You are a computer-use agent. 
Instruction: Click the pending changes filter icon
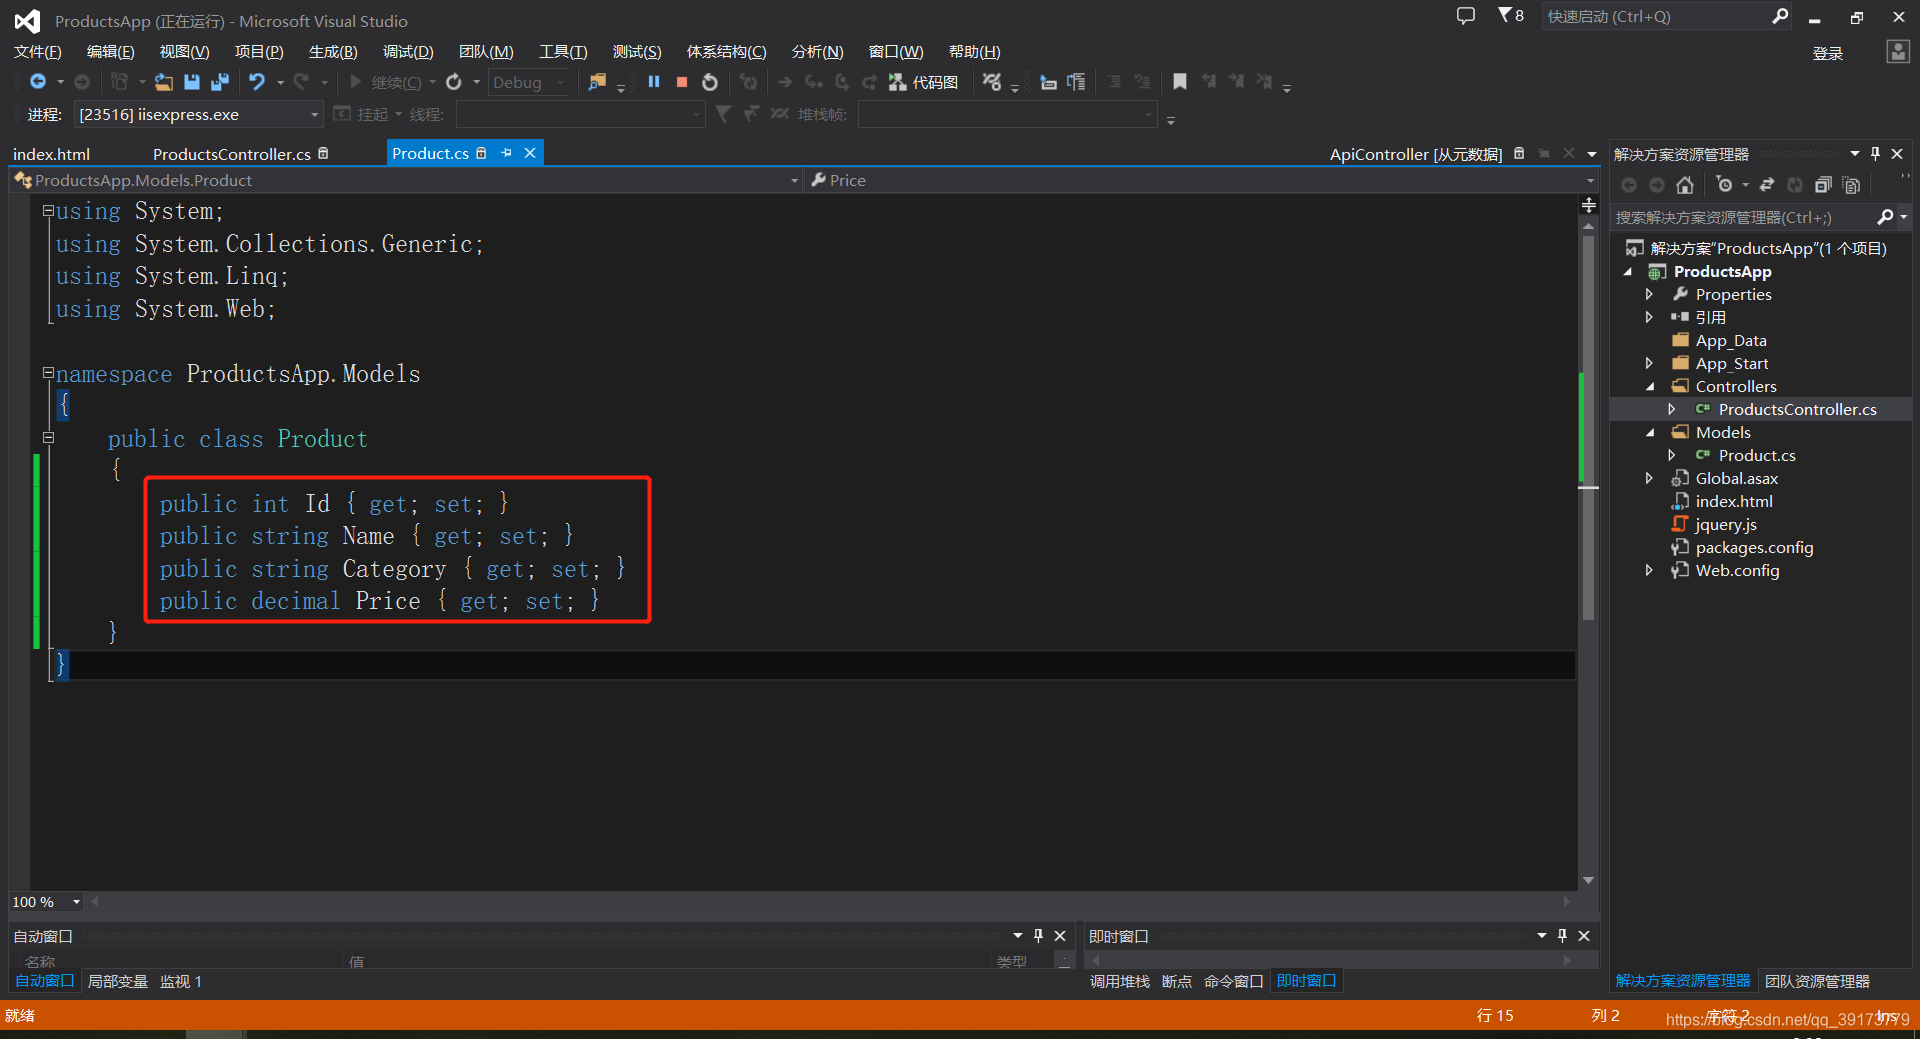pos(1724,185)
